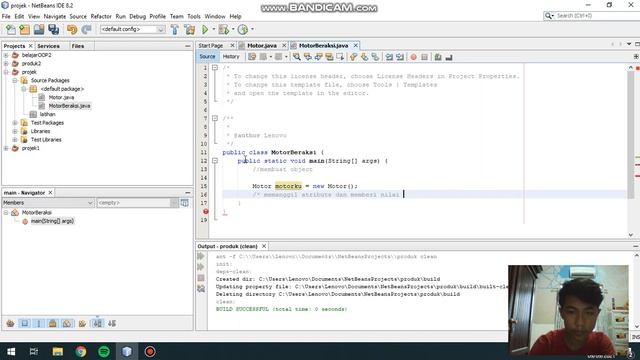Click the Find Selection magnifier icon
Screen dimensions: 640x360
click(x=297, y=57)
